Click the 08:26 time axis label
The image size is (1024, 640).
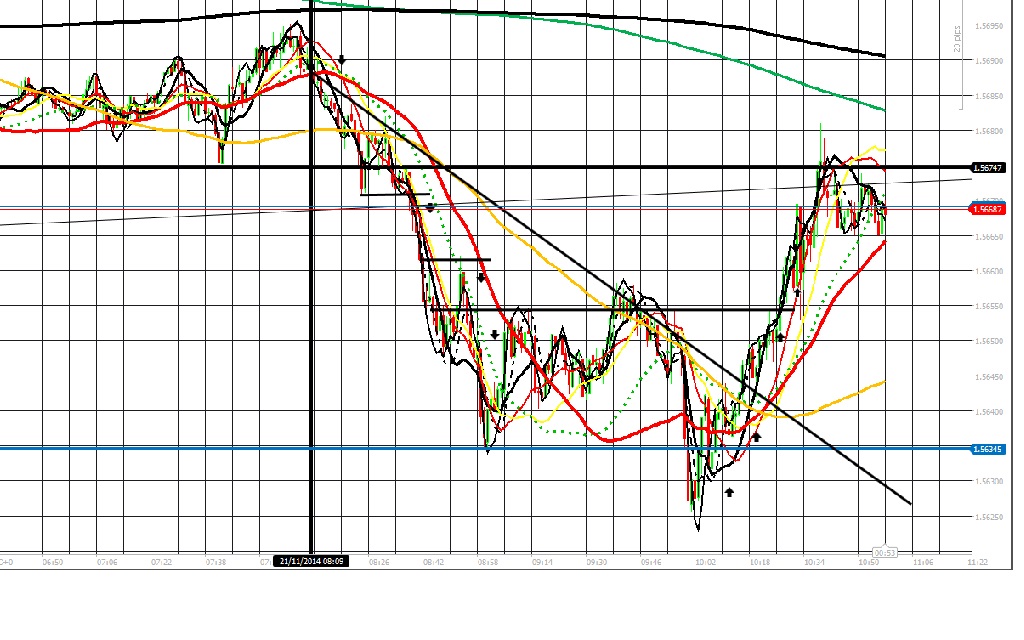click(379, 562)
